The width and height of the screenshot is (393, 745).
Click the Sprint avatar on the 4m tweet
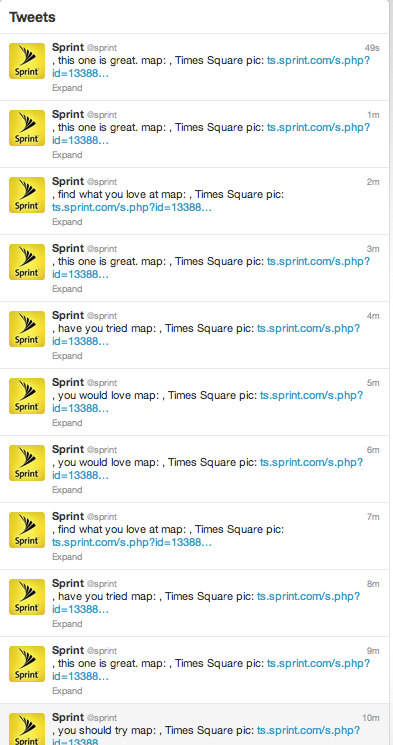tap(27, 329)
